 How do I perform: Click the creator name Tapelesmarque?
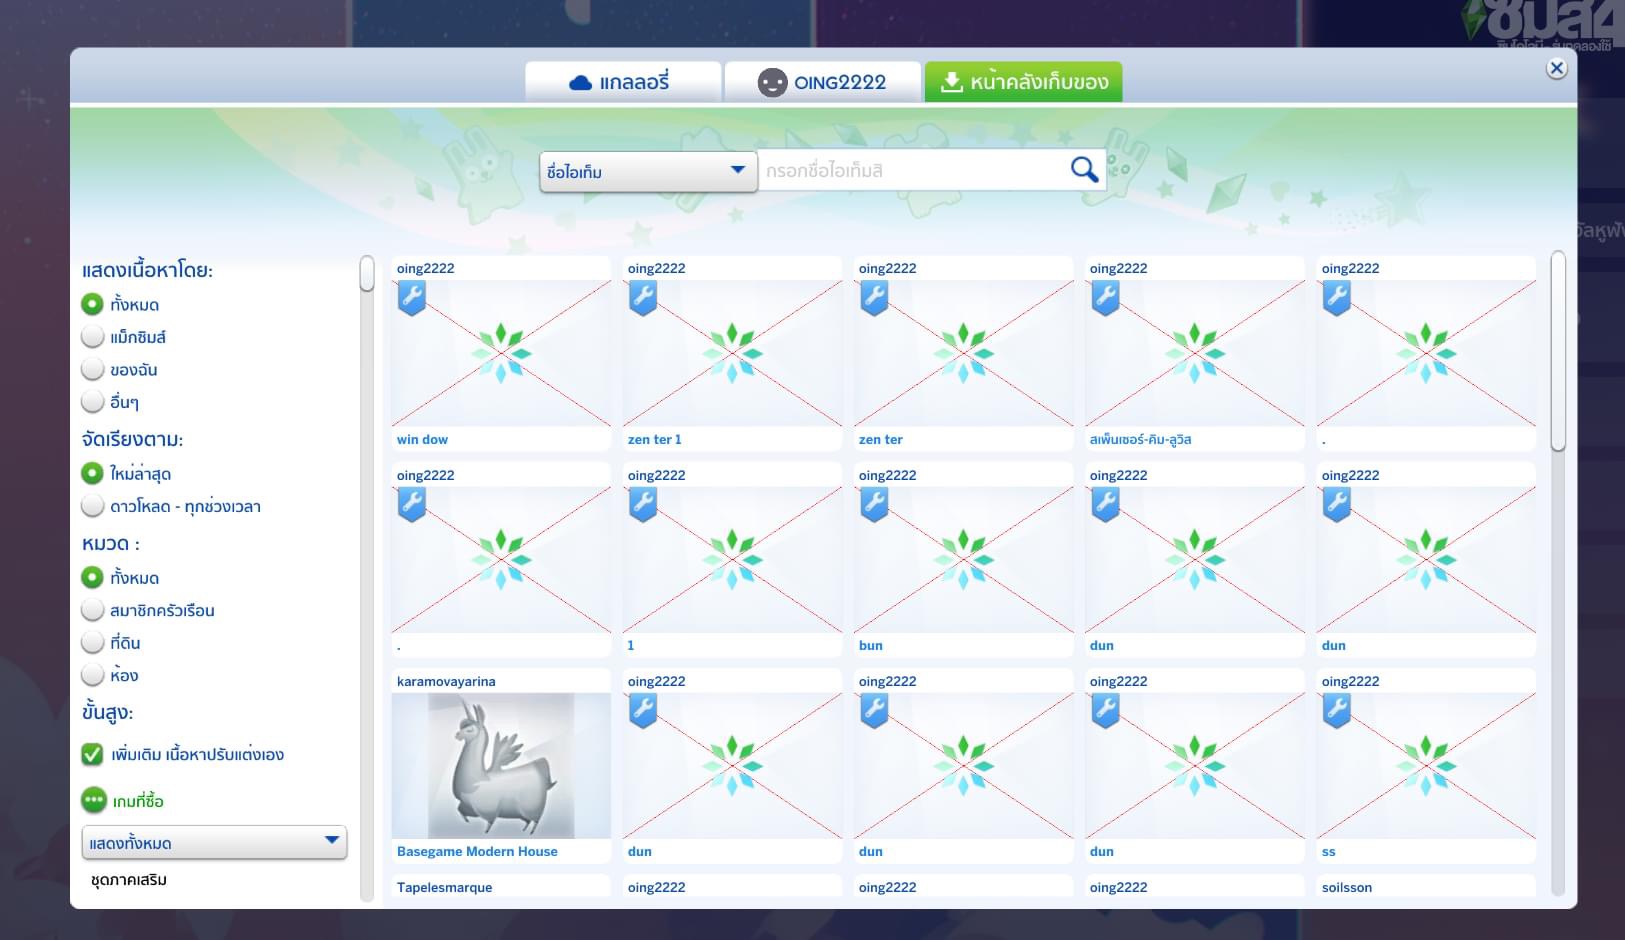pos(444,888)
